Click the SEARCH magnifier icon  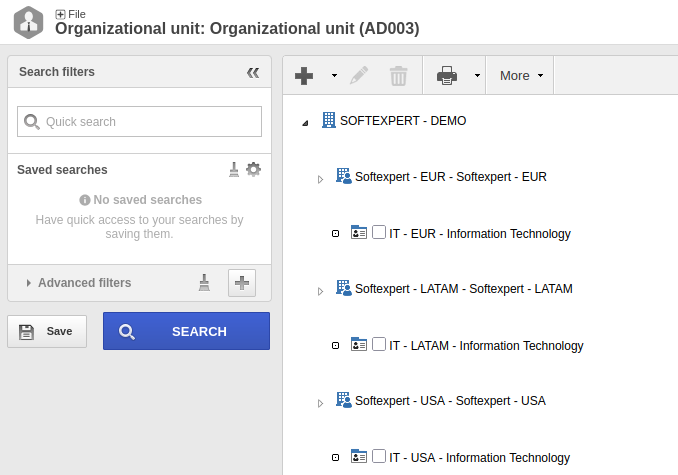(127, 332)
